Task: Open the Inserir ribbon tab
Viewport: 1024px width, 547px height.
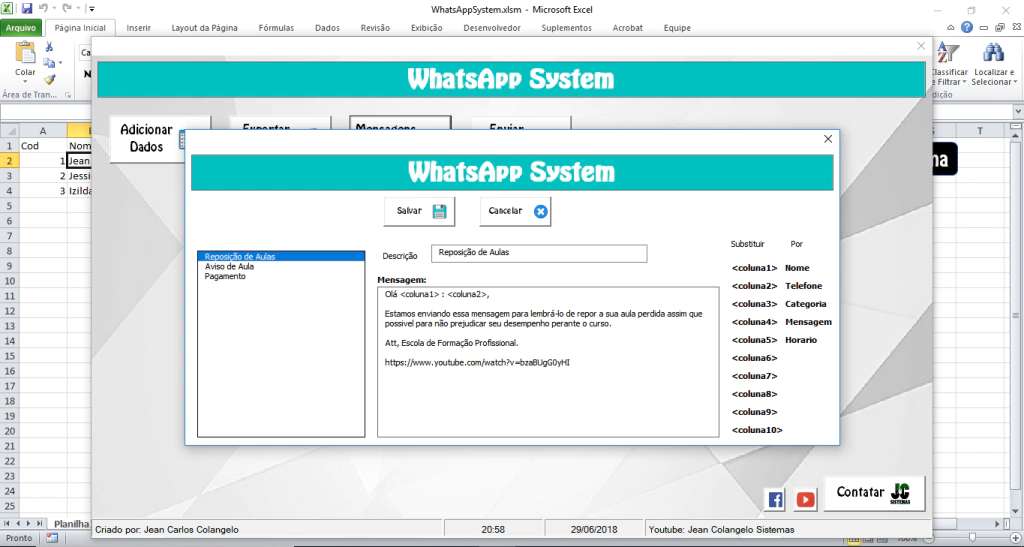Action: [x=139, y=28]
